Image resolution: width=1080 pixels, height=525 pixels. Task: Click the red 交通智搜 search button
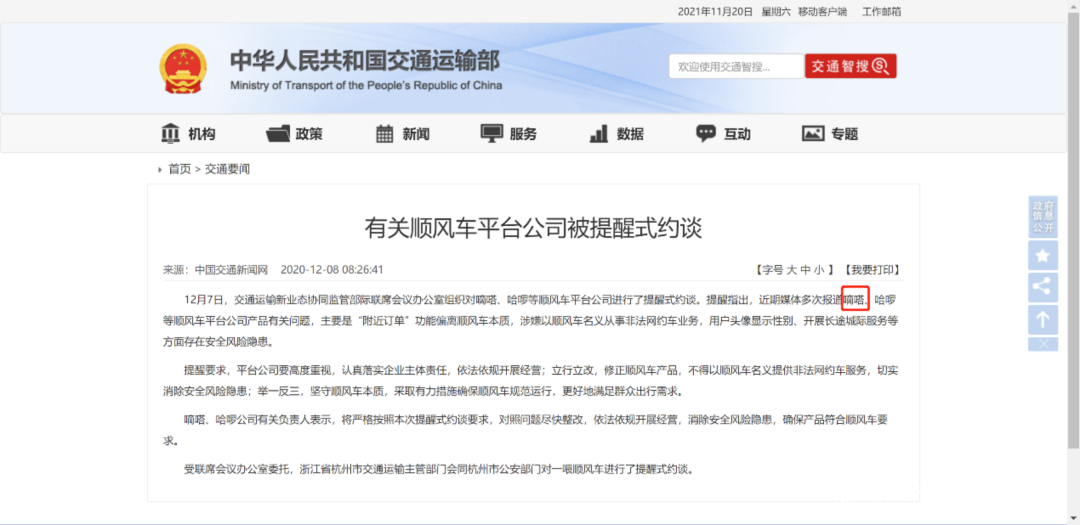tap(851, 66)
